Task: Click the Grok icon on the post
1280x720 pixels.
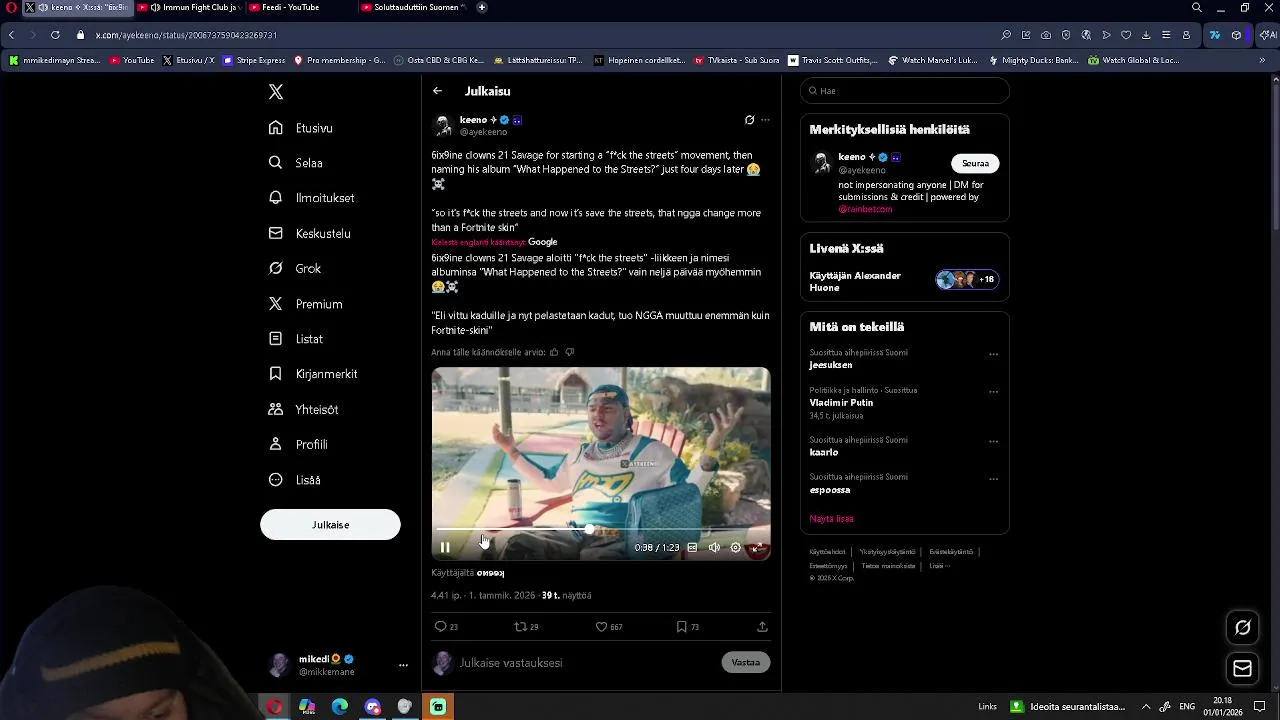Action: [x=749, y=120]
